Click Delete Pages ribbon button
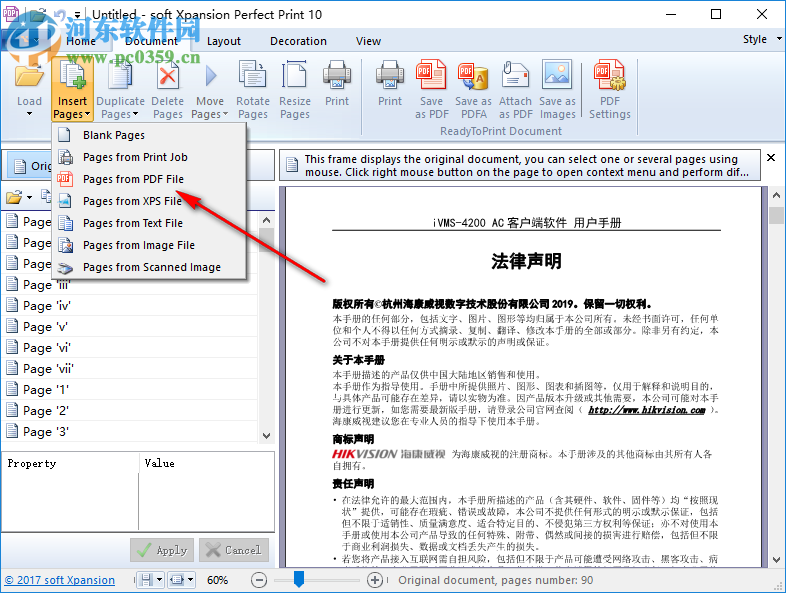This screenshot has width=786, height=593. click(x=167, y=89)
